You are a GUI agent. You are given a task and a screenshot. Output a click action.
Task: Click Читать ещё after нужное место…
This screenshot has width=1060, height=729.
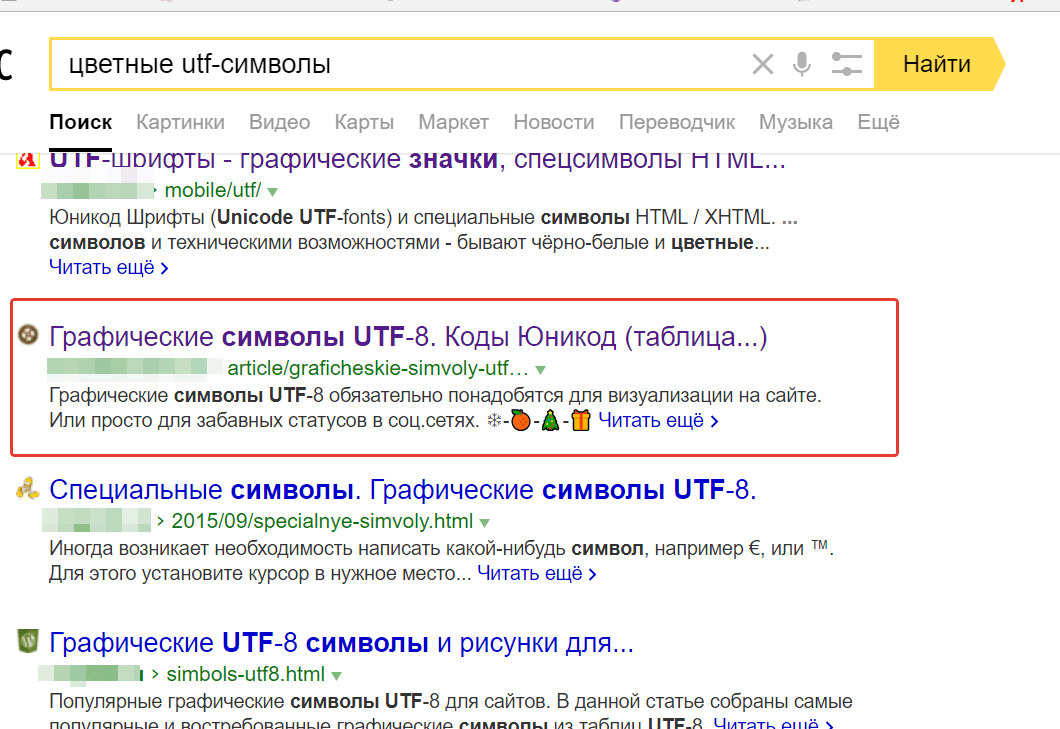click(537, 573)
